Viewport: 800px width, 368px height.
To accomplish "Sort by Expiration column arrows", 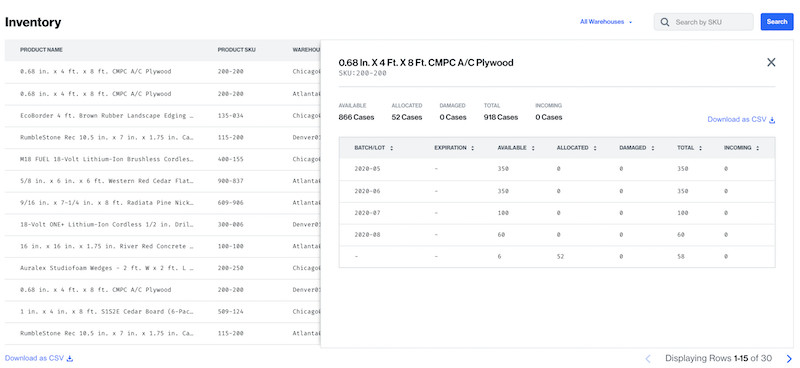I will coord(472,148).
